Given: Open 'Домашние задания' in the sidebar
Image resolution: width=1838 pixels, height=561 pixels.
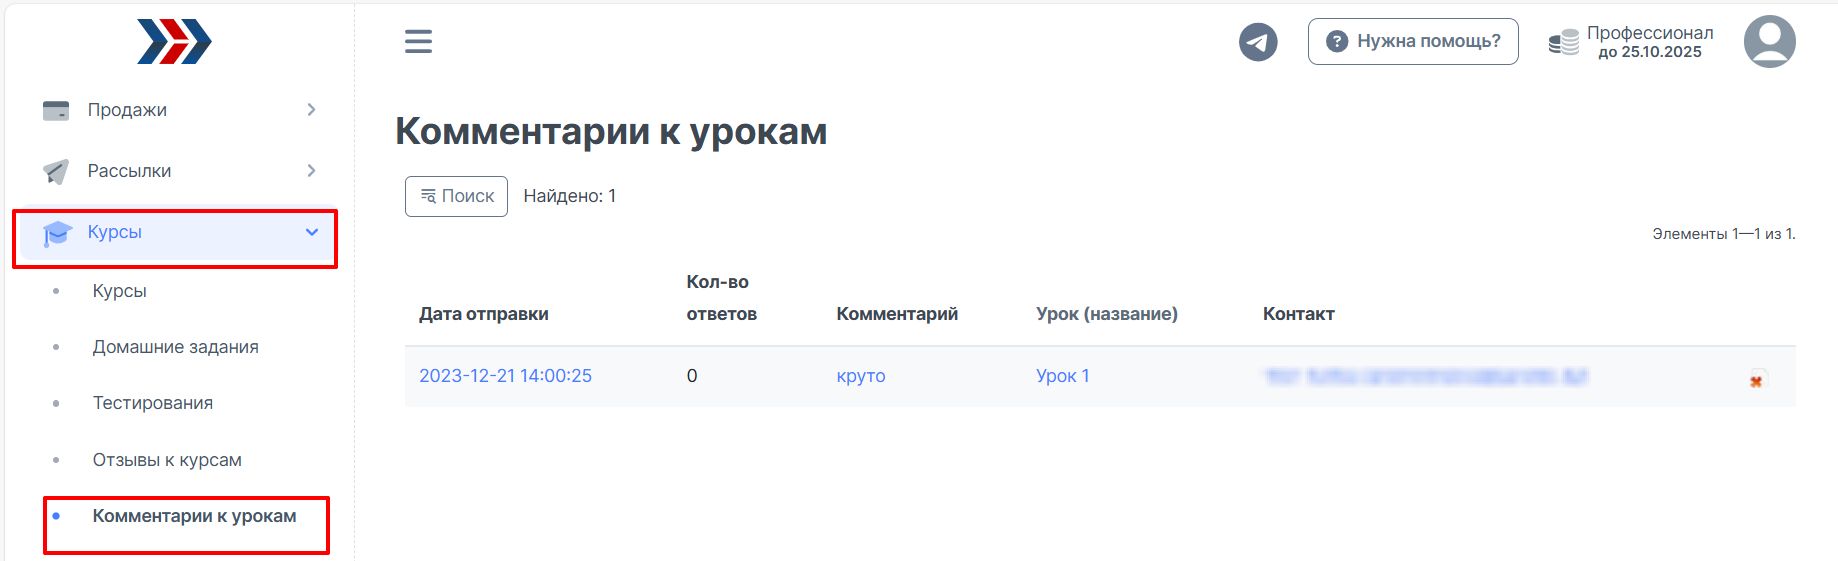Looking at the screenshot, I should click(176, 347).
